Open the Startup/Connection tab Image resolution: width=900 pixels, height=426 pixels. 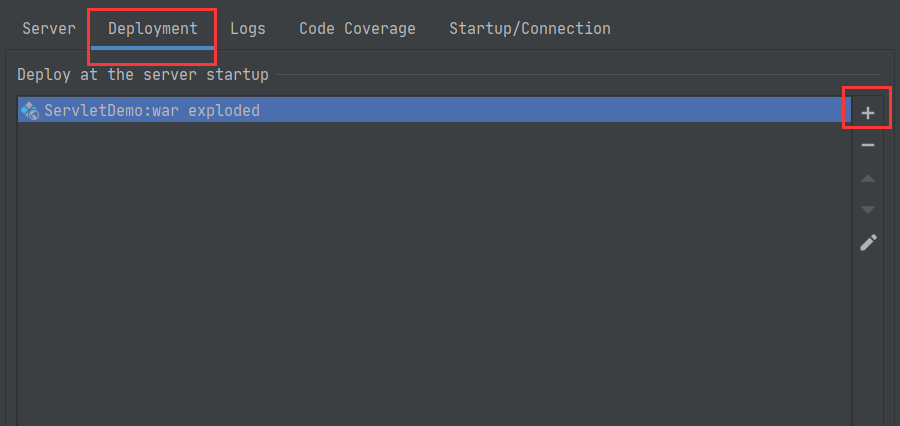530,28
